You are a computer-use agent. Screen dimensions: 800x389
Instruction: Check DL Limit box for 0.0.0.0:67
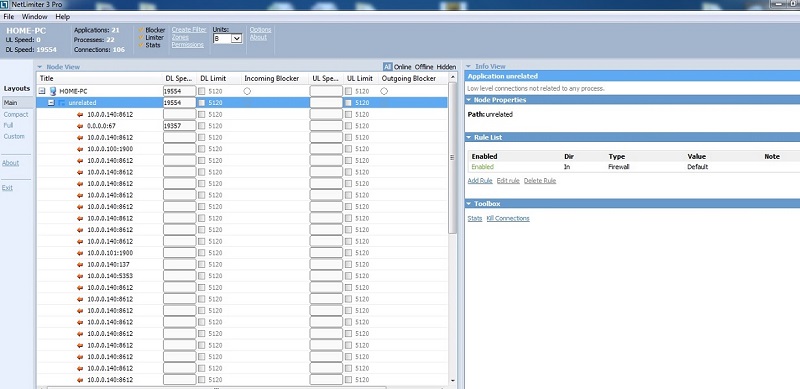[x=202, y=126]
